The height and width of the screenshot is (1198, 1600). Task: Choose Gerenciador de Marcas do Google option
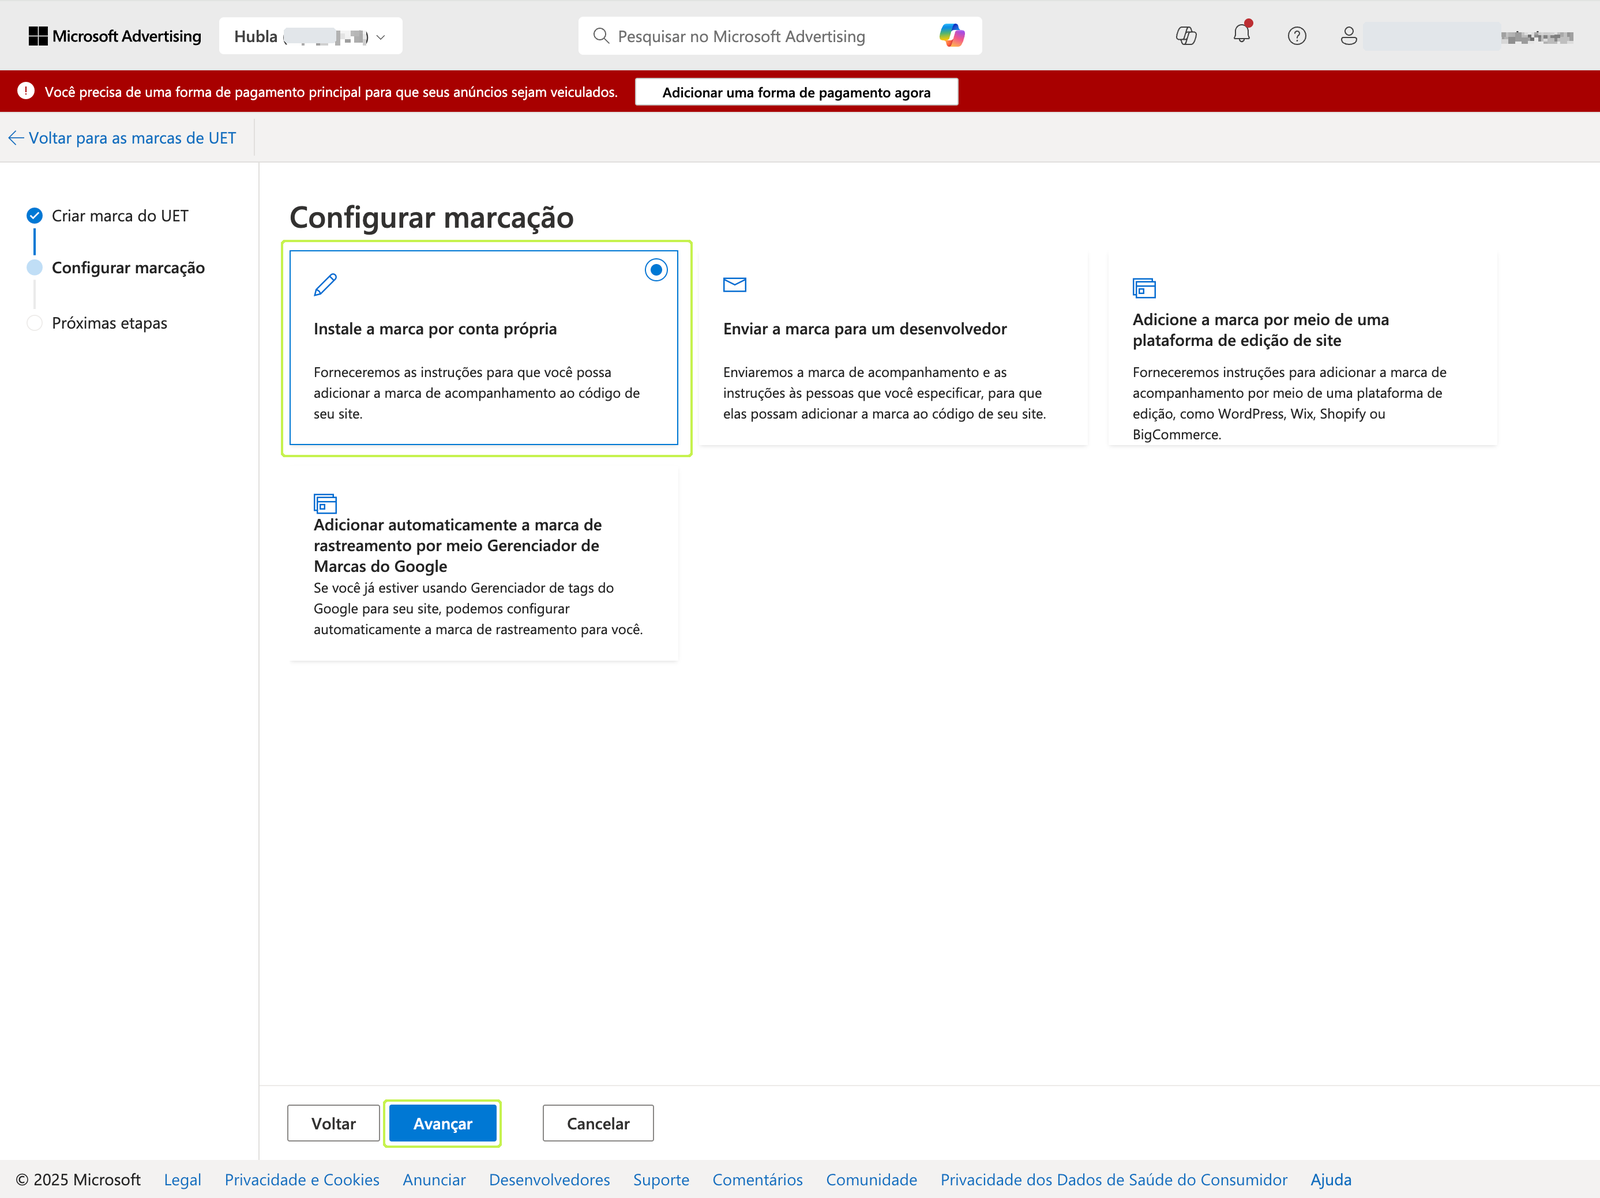click(484, 564)
